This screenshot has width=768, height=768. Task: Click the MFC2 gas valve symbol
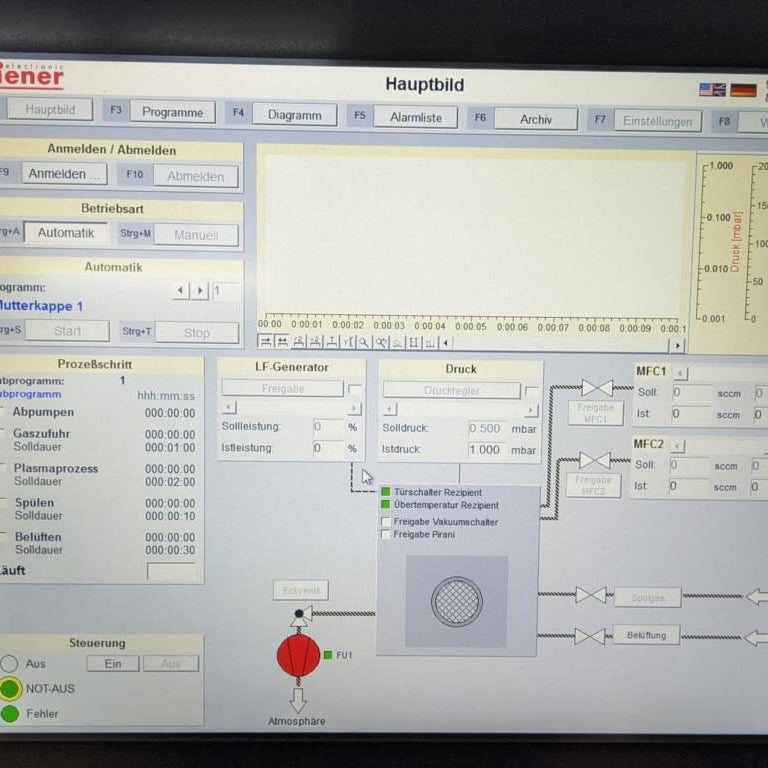(595, 460)
